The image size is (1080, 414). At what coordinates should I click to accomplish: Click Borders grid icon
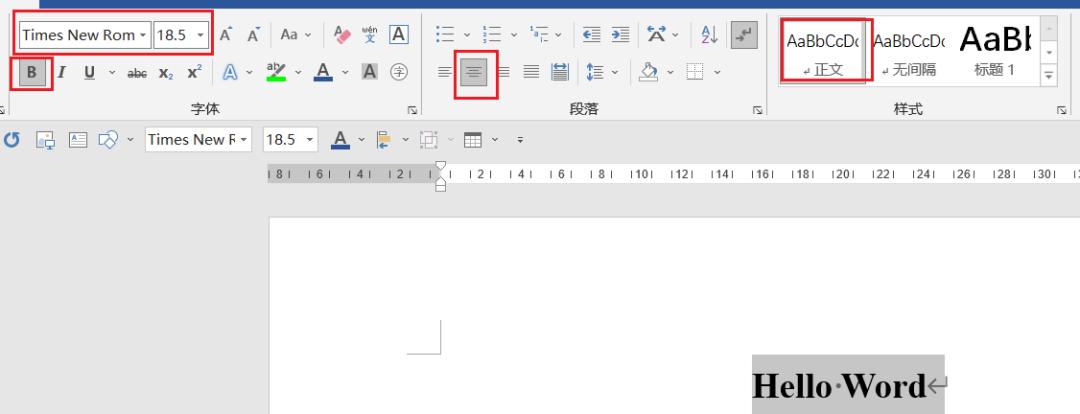pyautogui.click(x=695, y=72)
